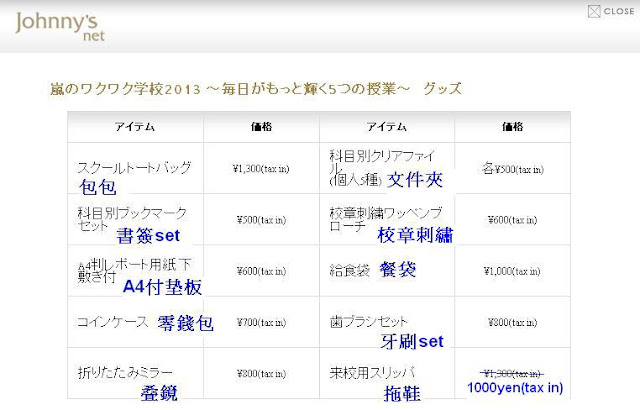The height and width of the screenshot is (410, 640).
Task: Click the 1000yen(tax in) corrected price
Action: click(515, 388)
